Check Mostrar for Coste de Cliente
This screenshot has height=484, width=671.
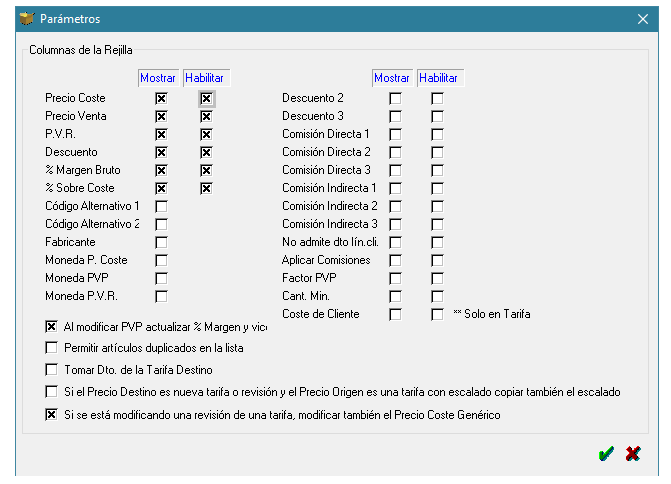395,314
